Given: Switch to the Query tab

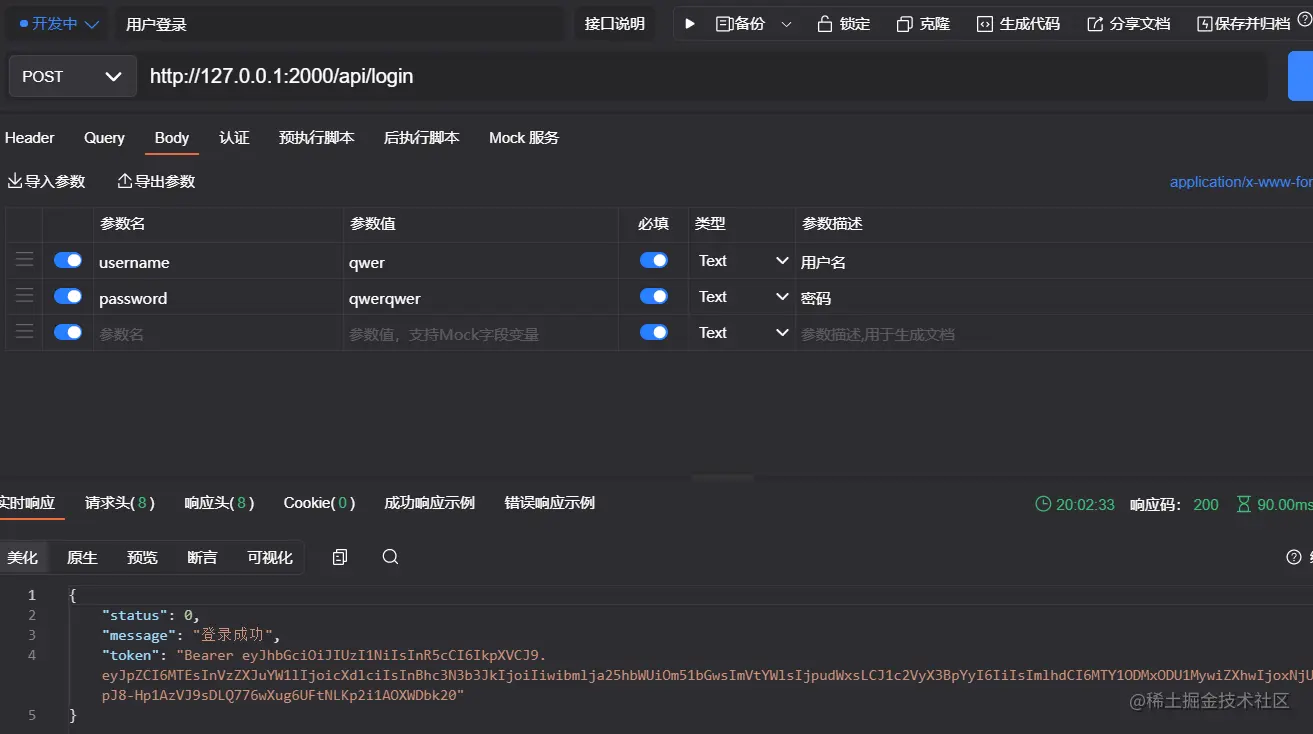Looking at the screenshot, I should [104, 138].
